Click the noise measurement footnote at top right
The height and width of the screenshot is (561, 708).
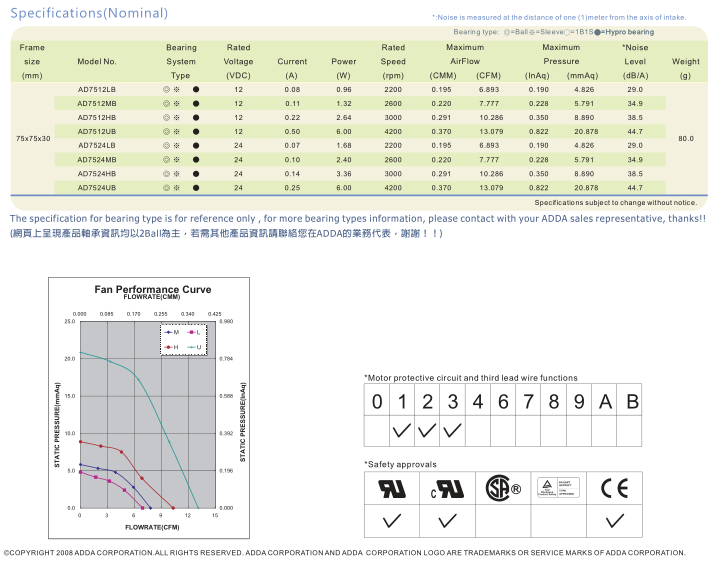point(559,18)
